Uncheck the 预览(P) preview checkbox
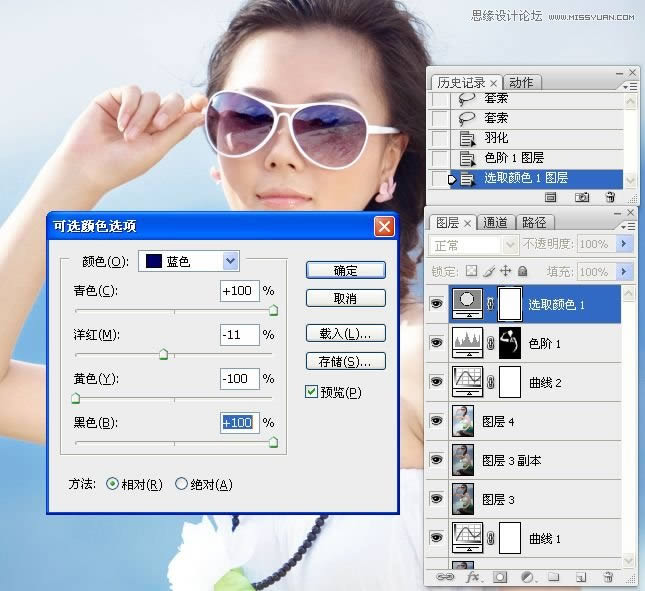Image resolution: width=645 pixels, height=591 pixels. pos(311,392)
